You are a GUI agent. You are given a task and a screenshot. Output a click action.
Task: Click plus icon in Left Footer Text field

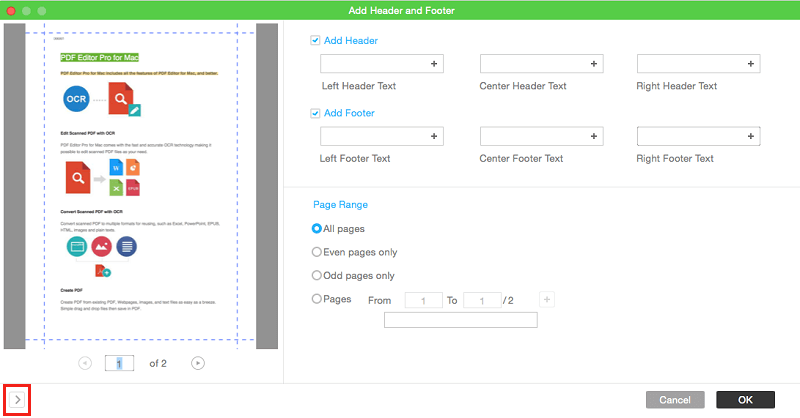(x=434, y=136)
